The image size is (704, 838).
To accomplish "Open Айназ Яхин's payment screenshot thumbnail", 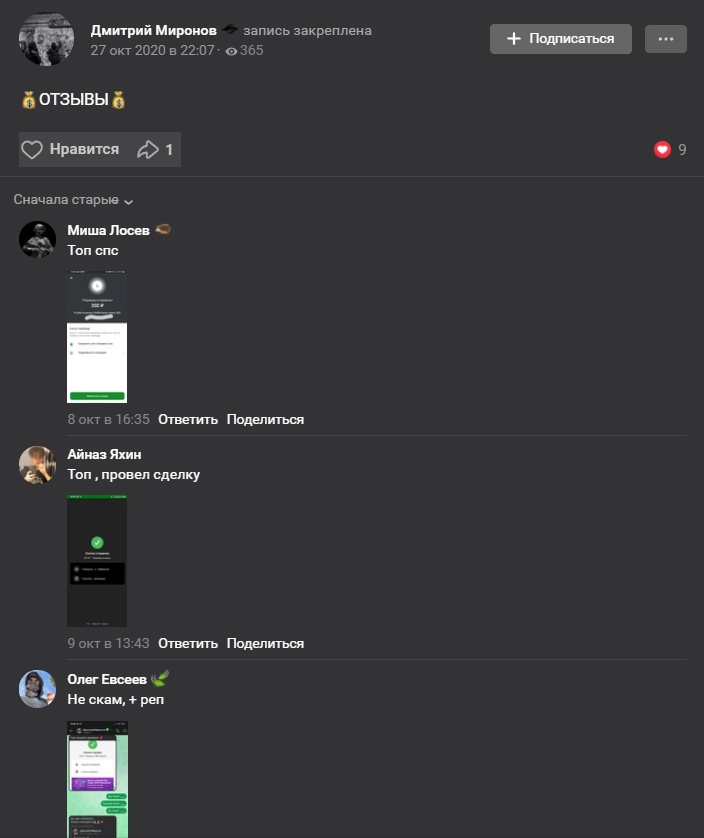I will tap(97, 561).
